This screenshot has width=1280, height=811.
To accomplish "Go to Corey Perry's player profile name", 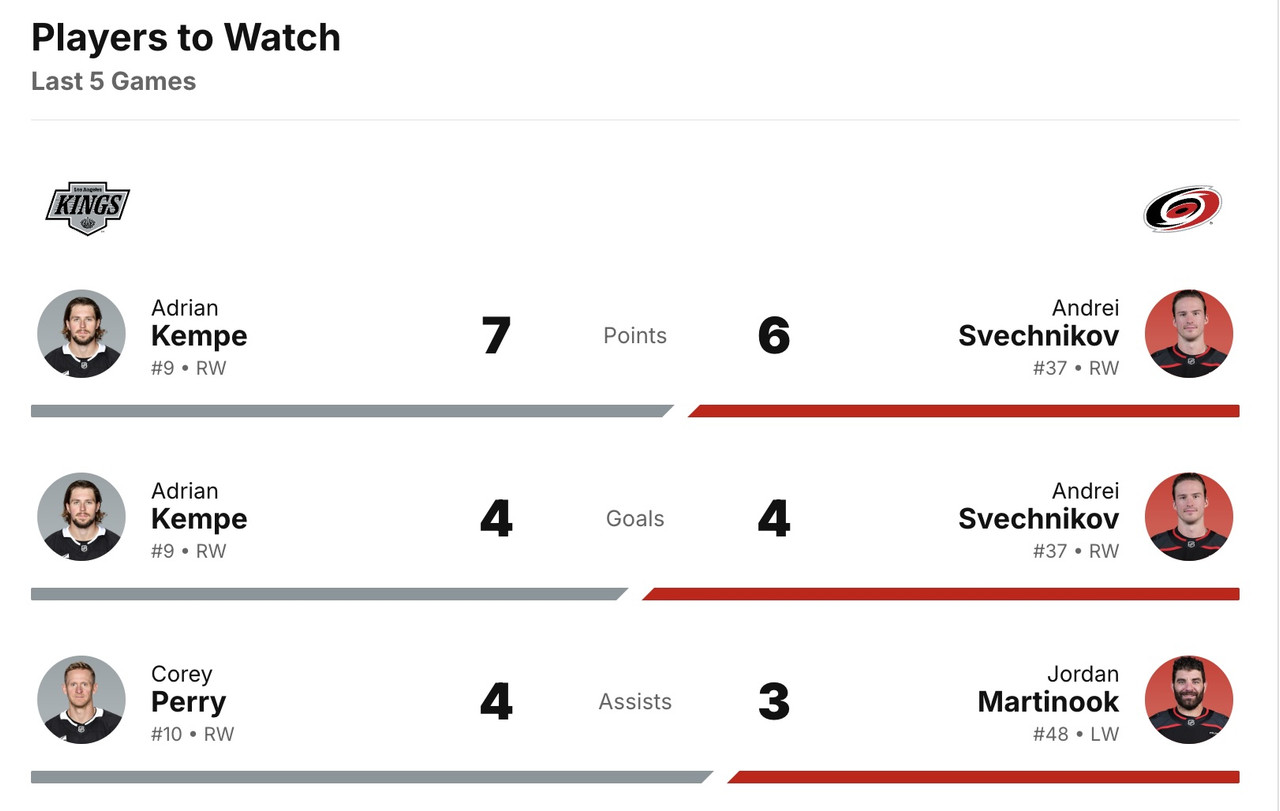I will click(x=188, y=690).
